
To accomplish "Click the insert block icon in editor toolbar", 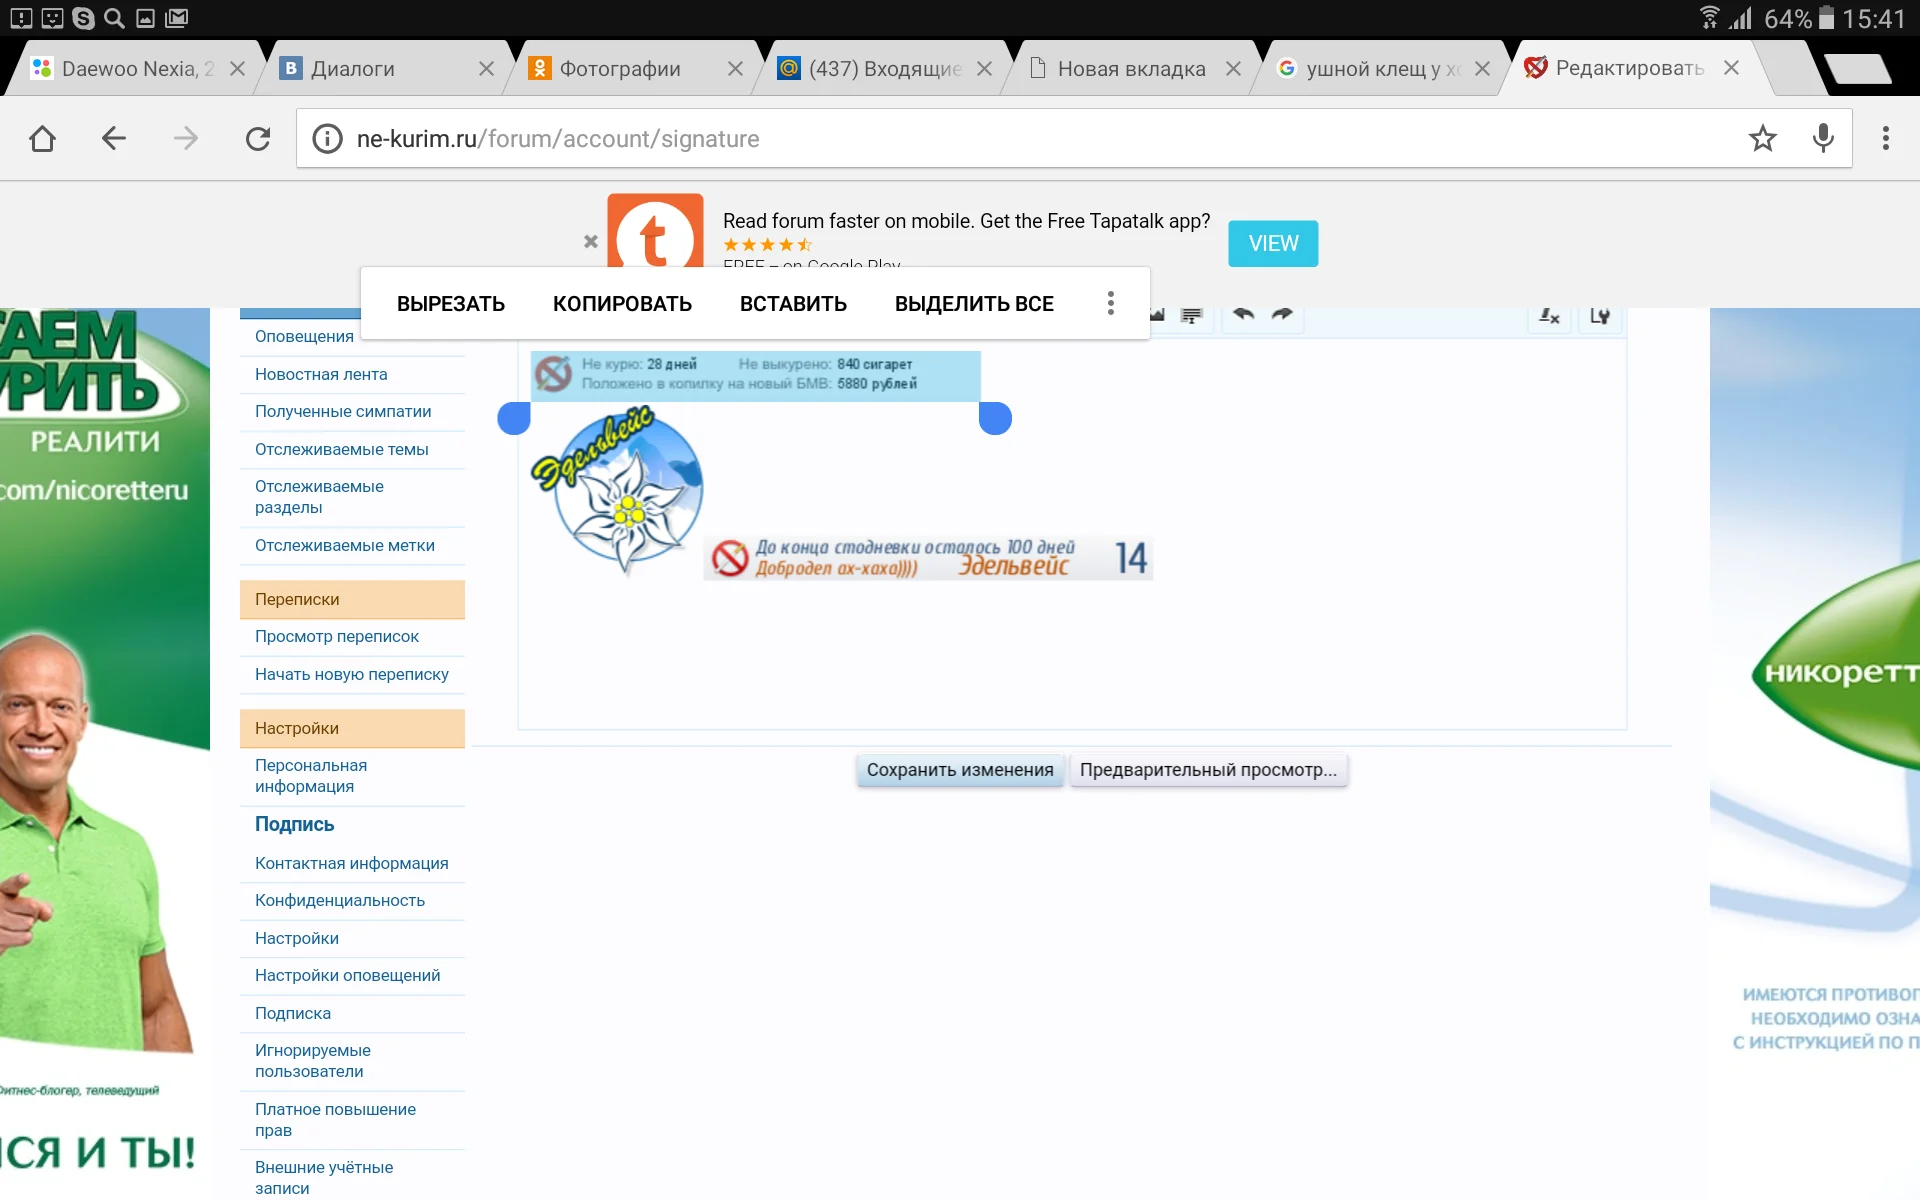I will point(1190,316).
